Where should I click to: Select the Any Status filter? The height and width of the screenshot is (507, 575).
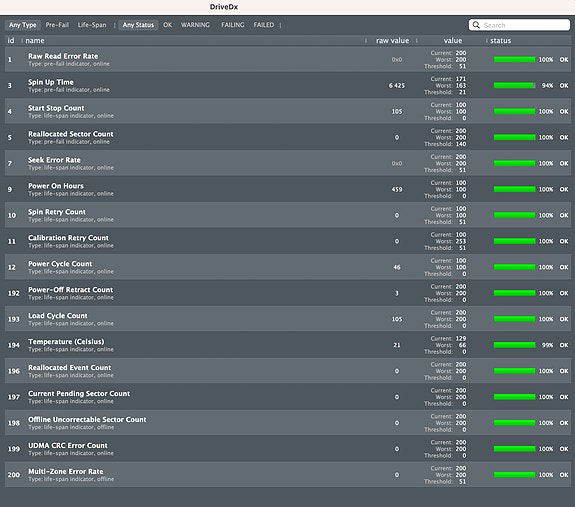point(138,25)
